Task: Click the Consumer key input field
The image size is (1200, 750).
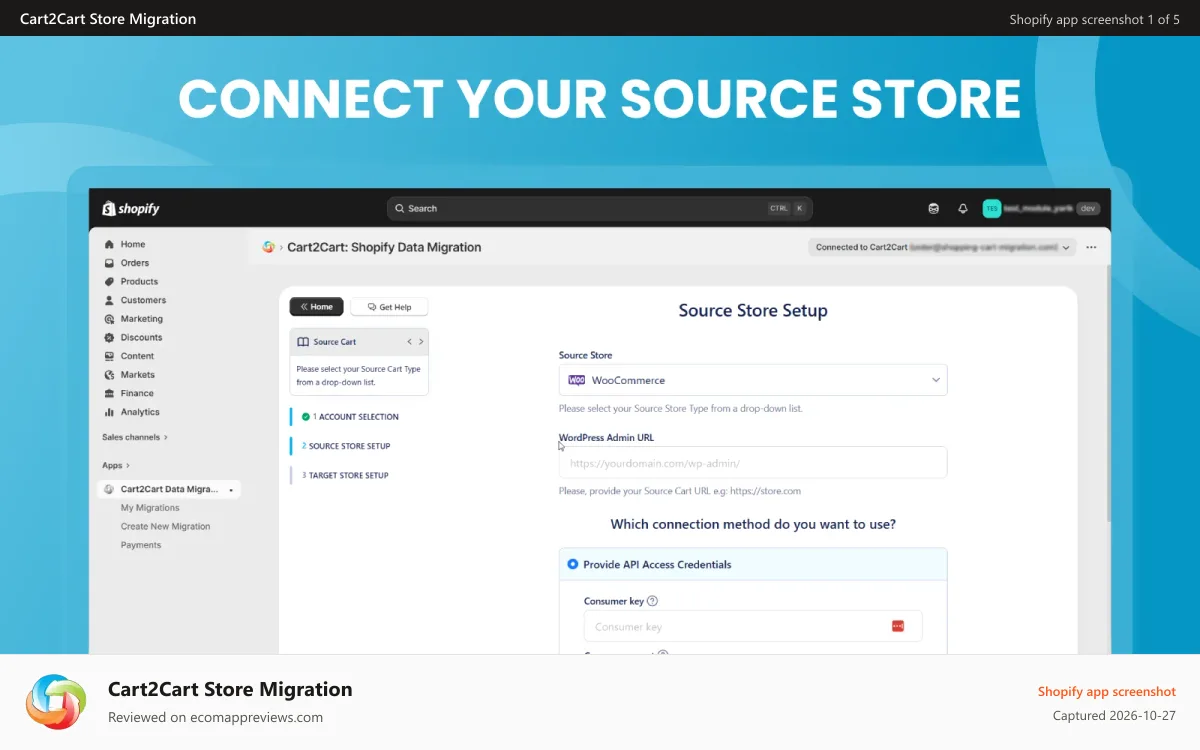Action: tap(753, 626)
